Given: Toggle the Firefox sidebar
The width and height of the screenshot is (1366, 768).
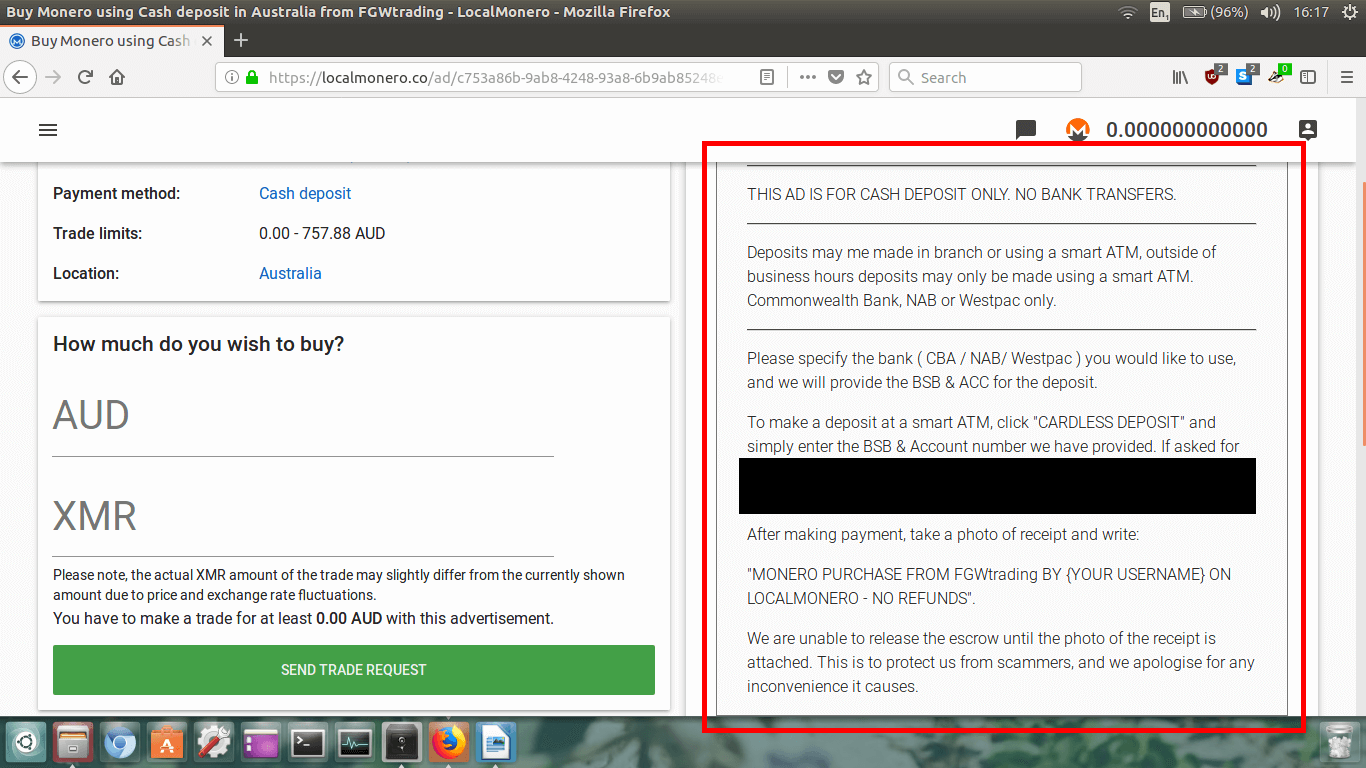Looking at the screenshot, I should (x=1307, y=77).
